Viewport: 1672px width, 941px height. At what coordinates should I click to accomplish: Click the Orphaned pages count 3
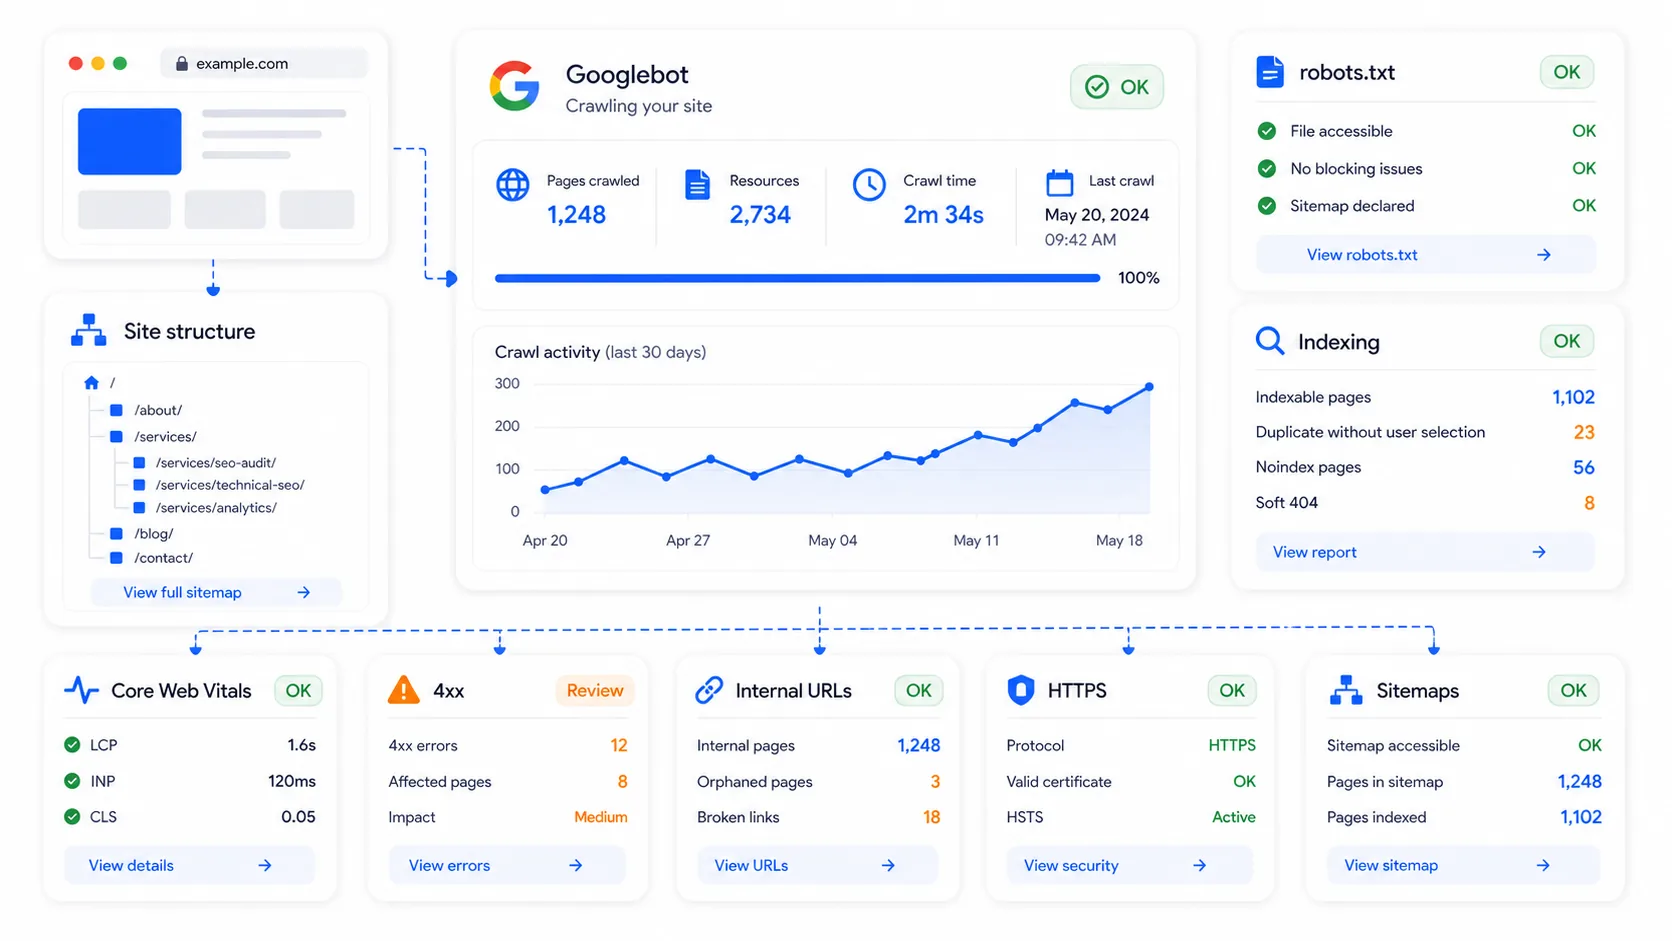935,781
